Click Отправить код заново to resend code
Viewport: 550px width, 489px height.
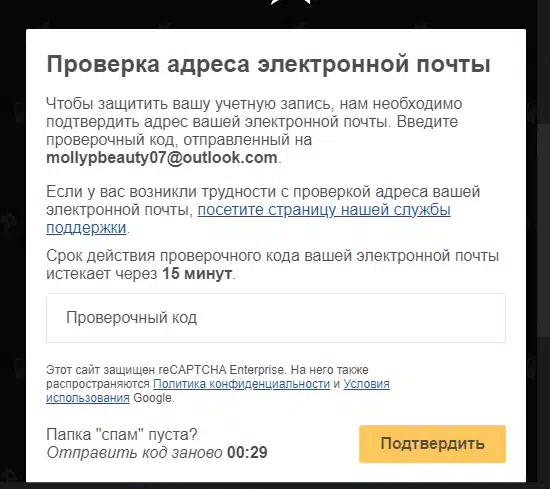pyautogui.click(x=134, y=453)
